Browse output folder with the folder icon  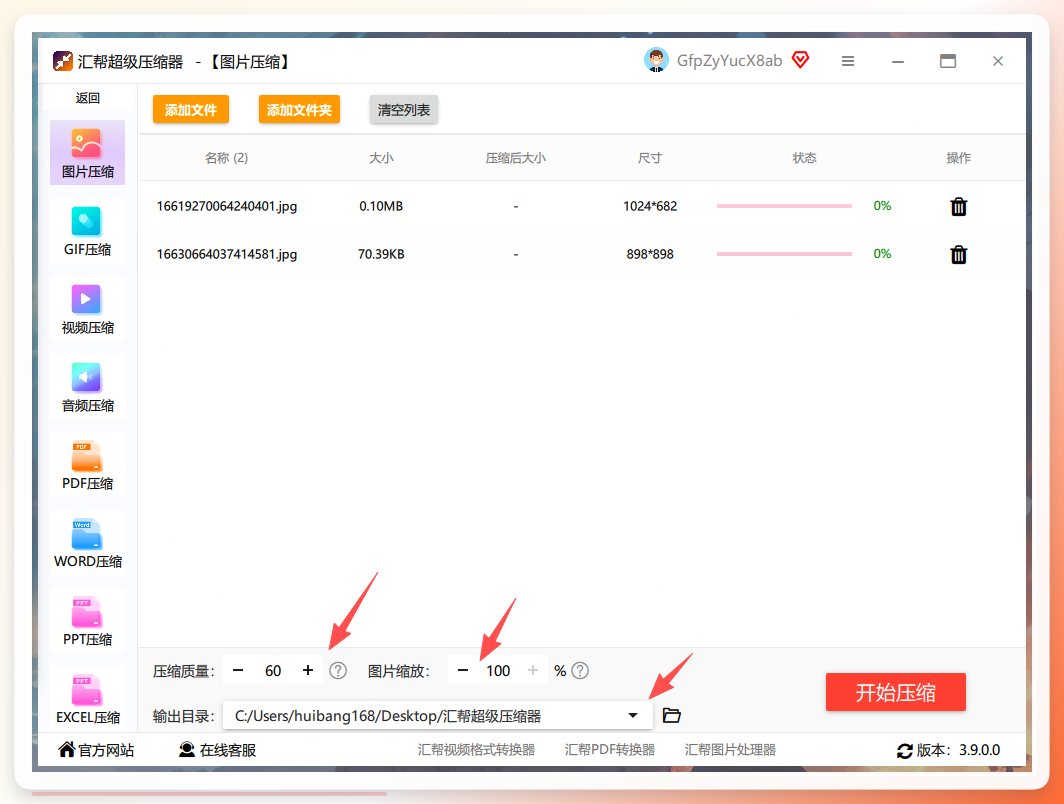point(671,715)
